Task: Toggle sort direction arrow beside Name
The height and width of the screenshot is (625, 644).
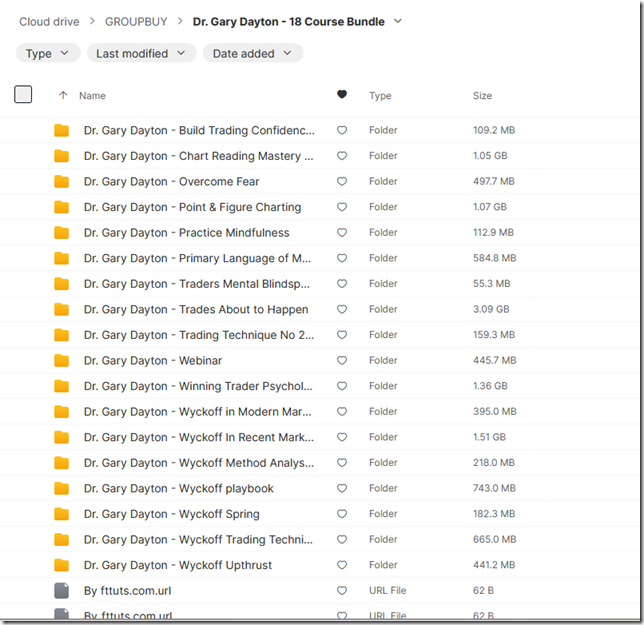Action: (63, 95)
